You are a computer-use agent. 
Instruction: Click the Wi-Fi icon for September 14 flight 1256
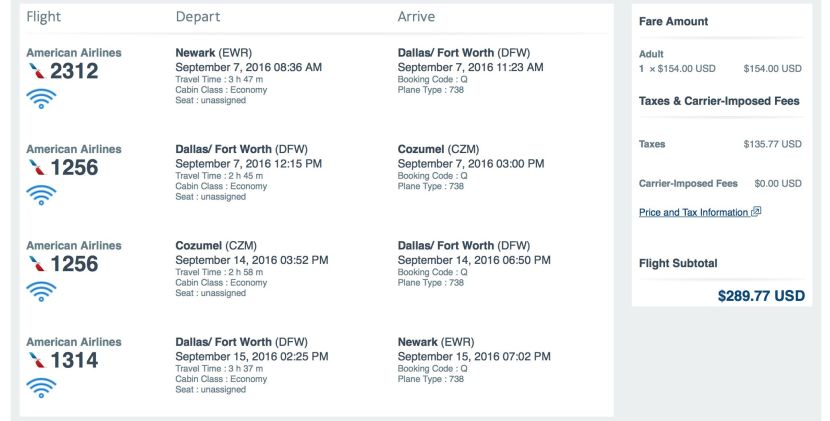pyautogui.click(x=41, y=291)
